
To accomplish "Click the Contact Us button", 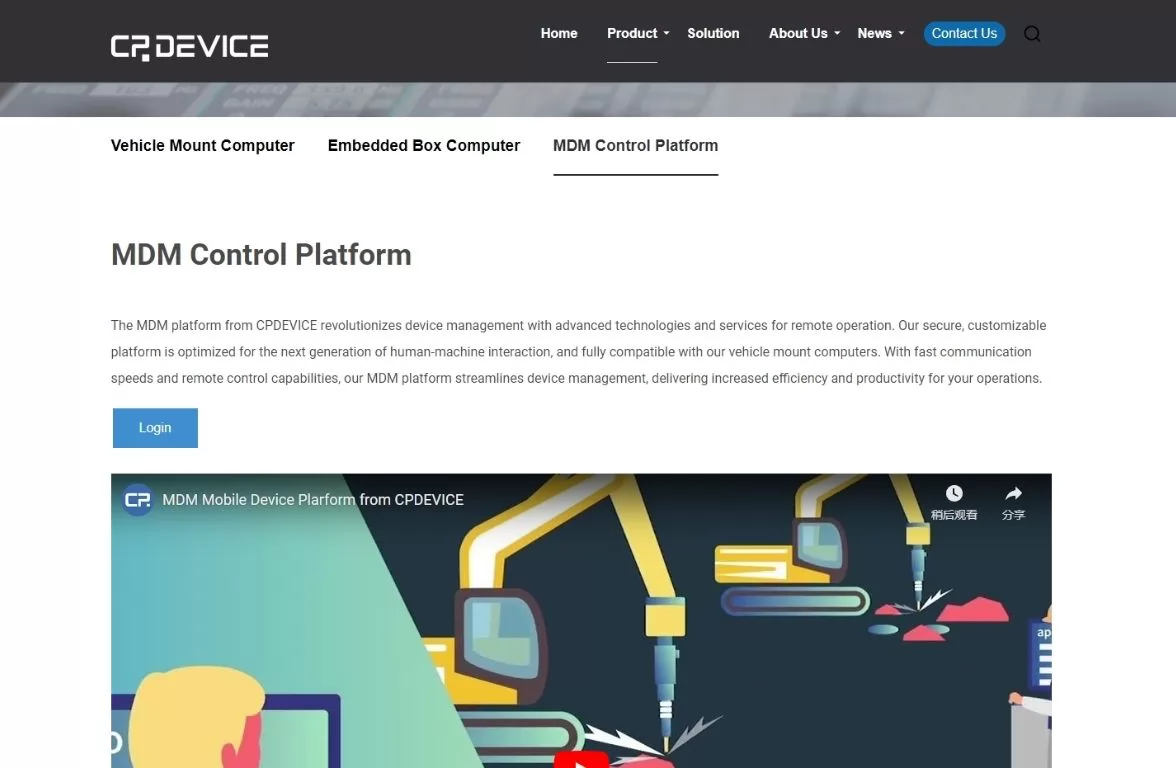I will [964, 33].
